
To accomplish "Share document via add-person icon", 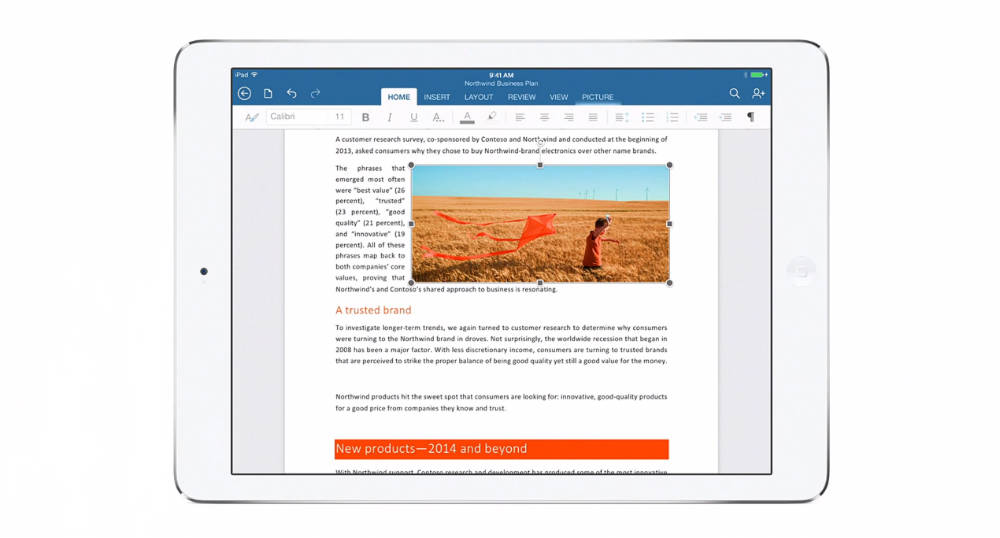I will (758, 94).
